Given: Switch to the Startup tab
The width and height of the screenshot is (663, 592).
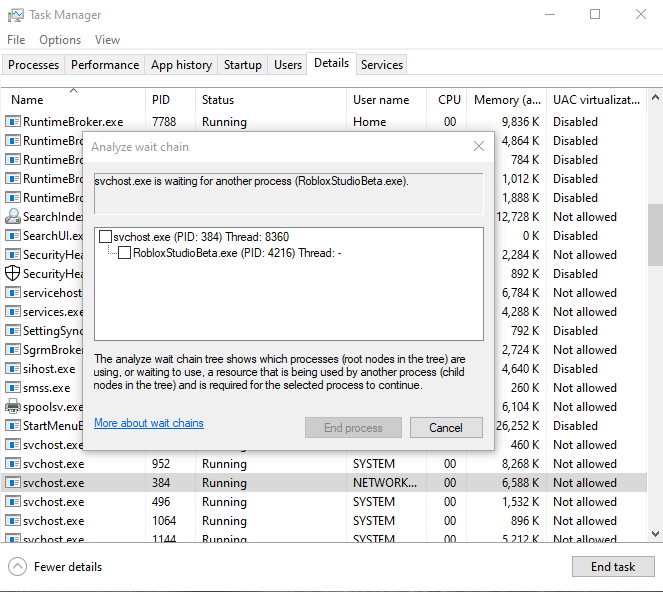Looking at the screenshot, I should click(x=243, y=65).
